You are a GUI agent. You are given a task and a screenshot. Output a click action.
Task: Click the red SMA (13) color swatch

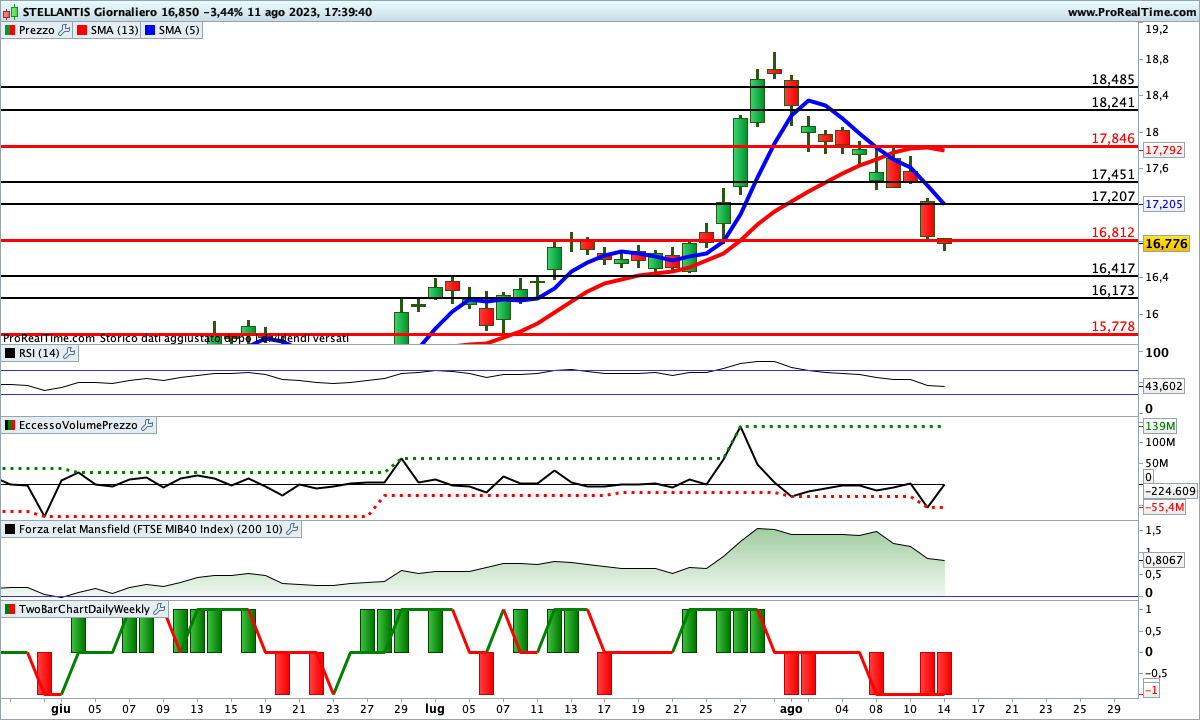(82, 30)
